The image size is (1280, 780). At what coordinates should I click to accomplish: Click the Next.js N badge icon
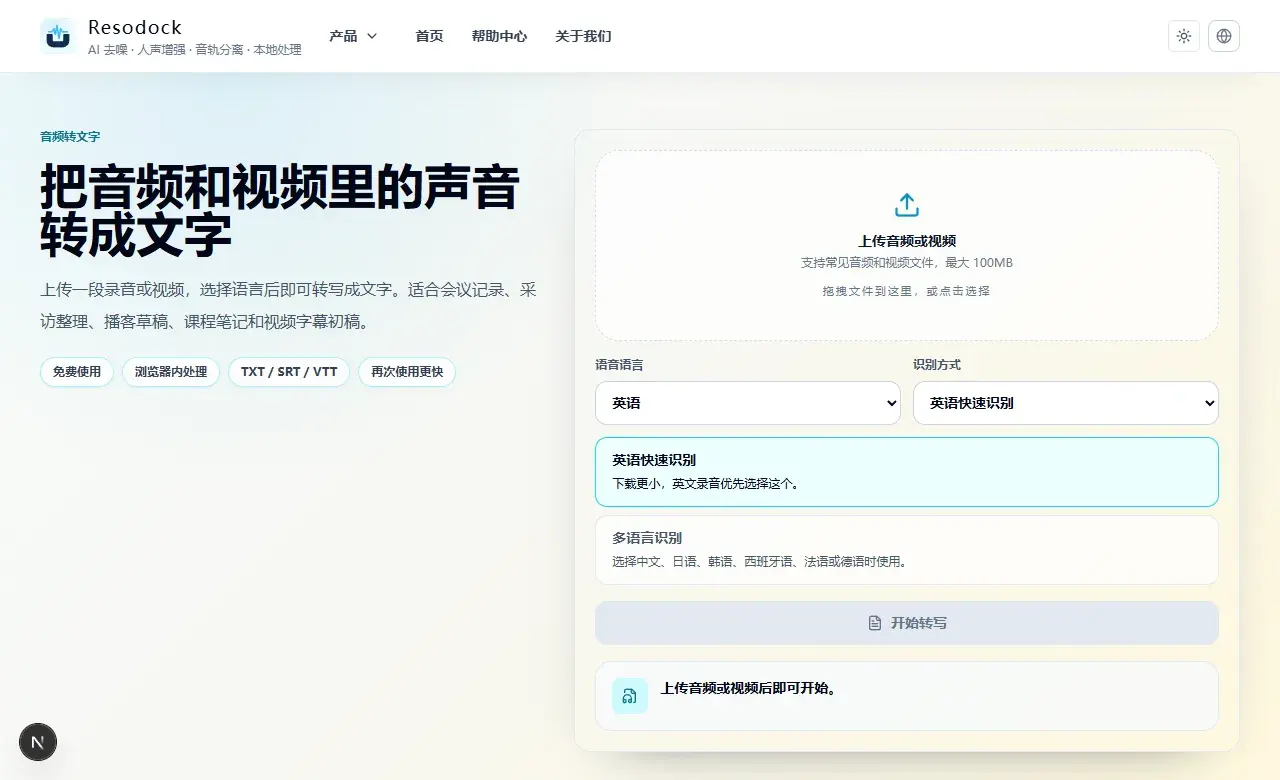point(38,742)
